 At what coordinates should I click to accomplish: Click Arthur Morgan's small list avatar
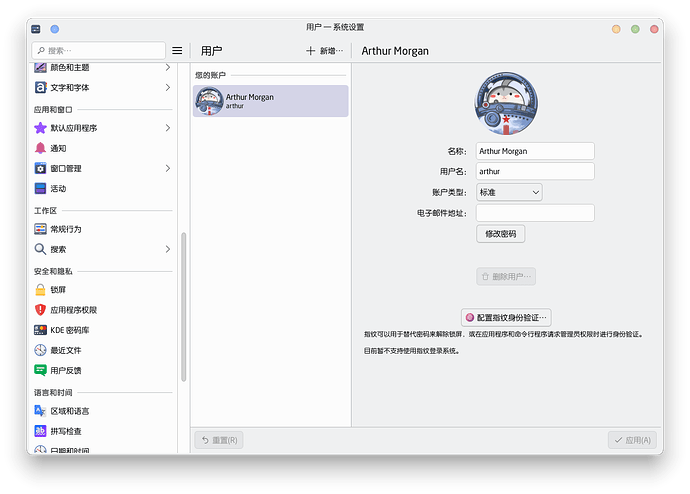click(209, 101)
